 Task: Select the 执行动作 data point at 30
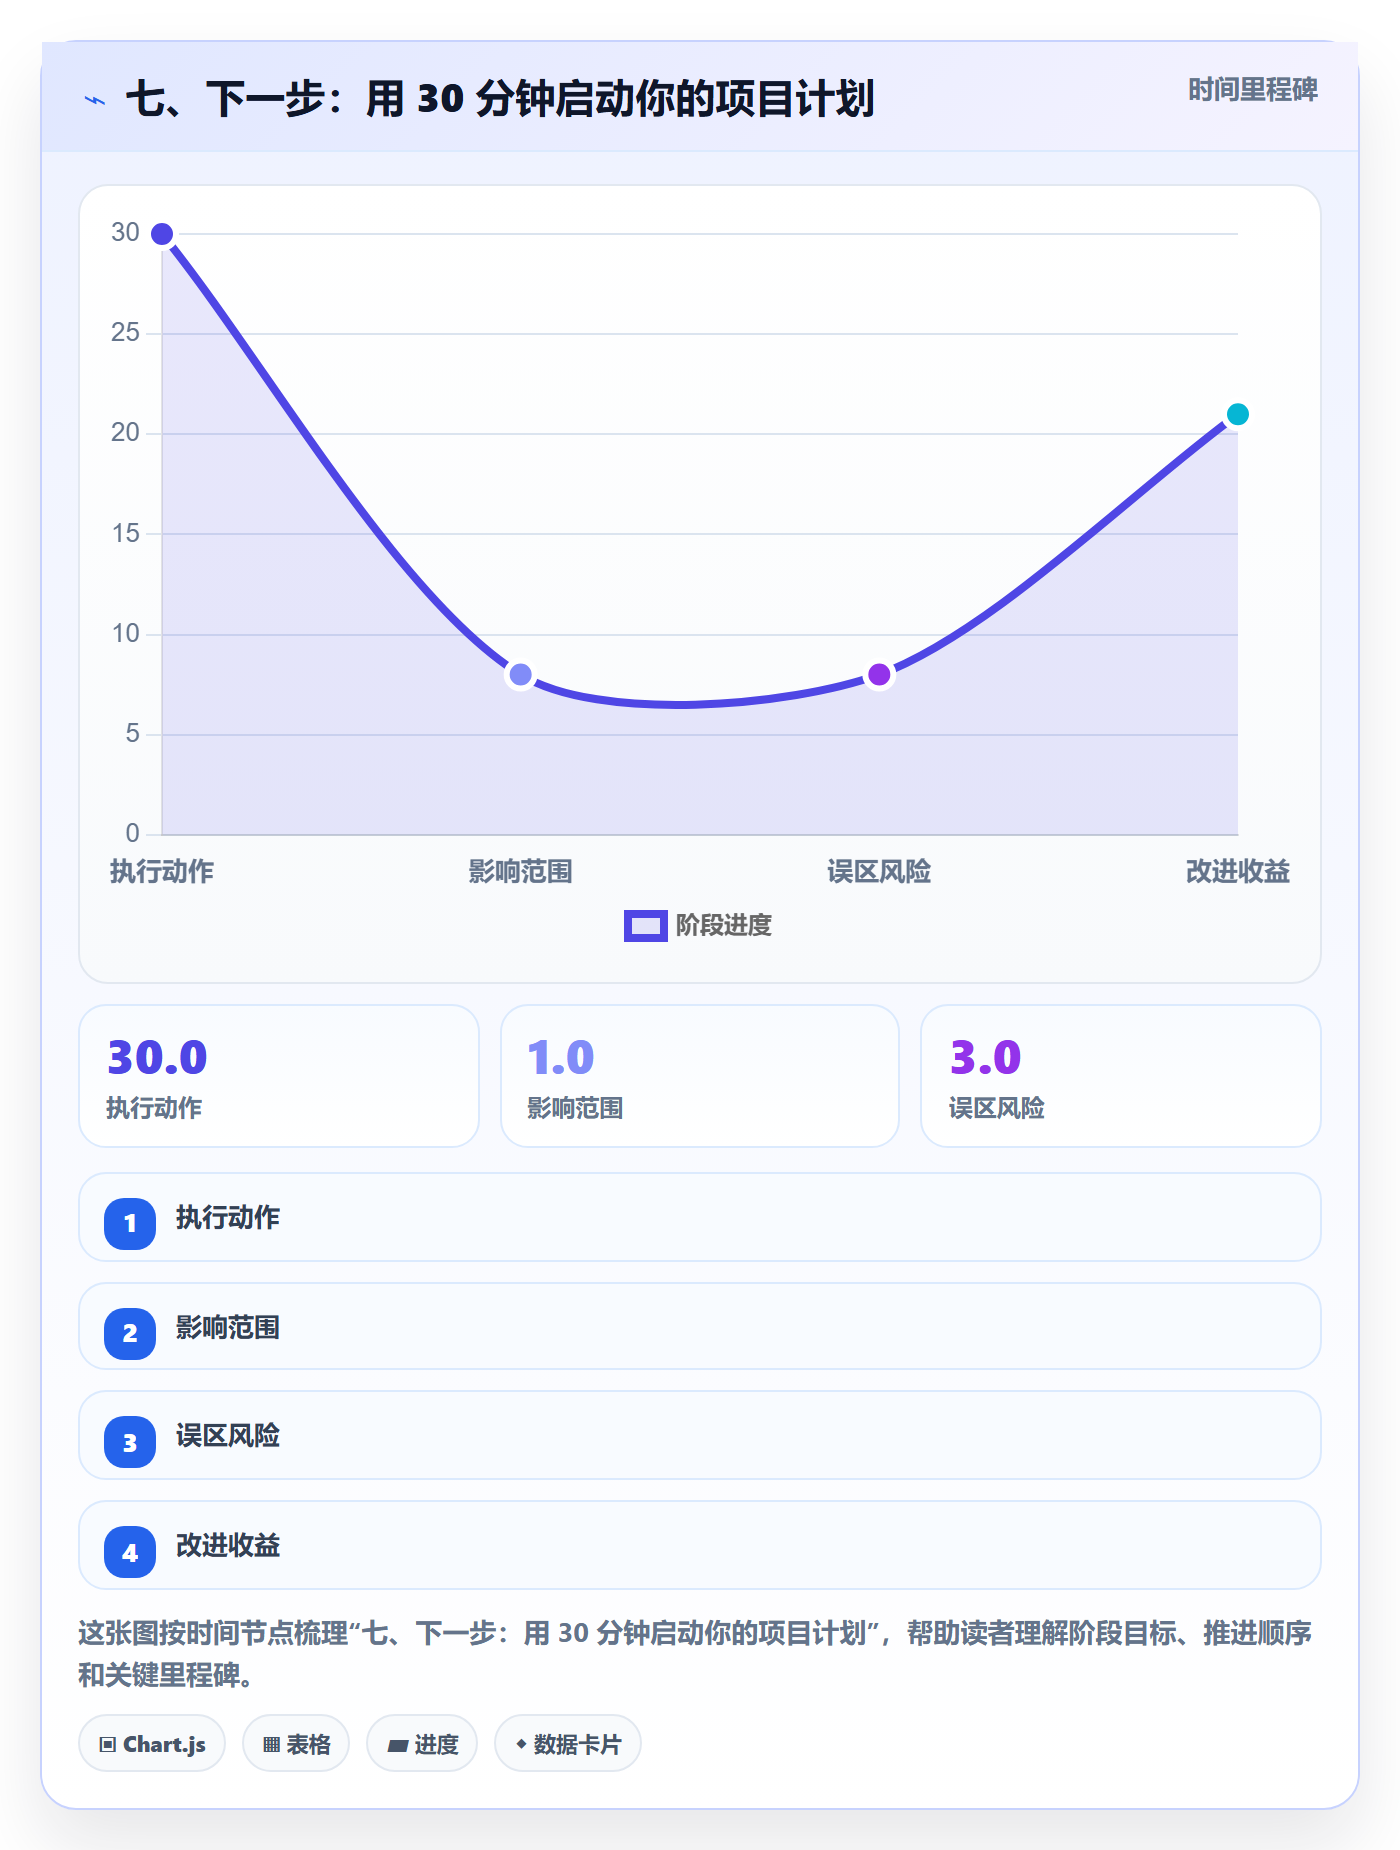[162, 234]
